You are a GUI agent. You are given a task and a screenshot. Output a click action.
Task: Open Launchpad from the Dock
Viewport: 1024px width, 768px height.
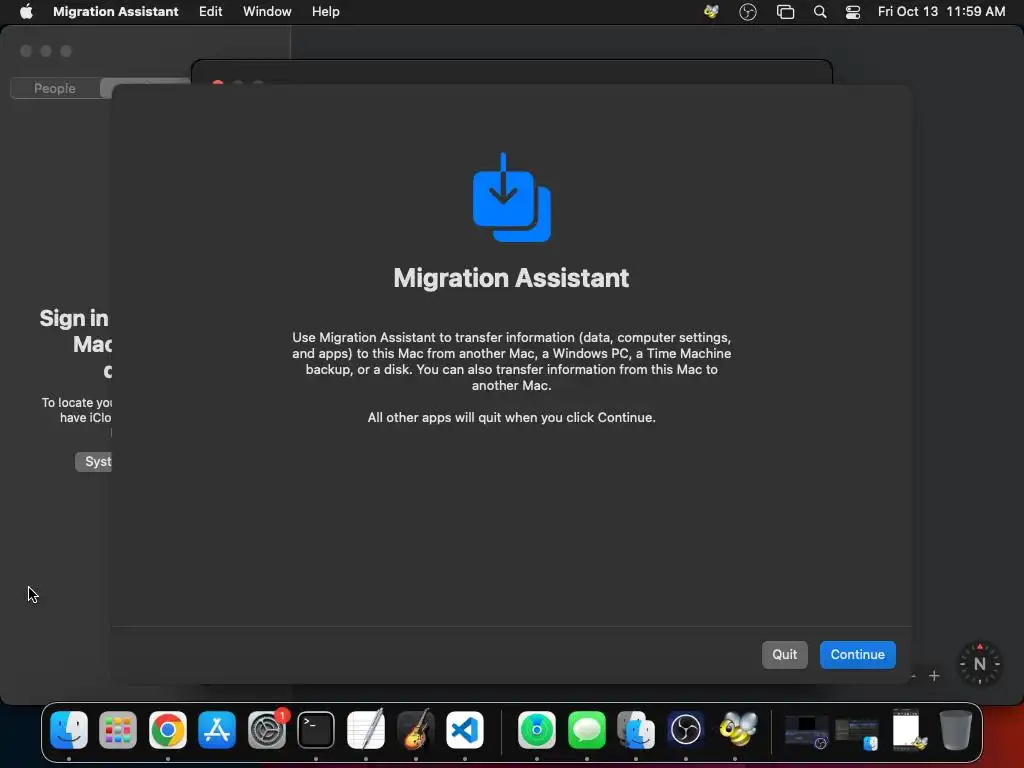pos(118,729)
